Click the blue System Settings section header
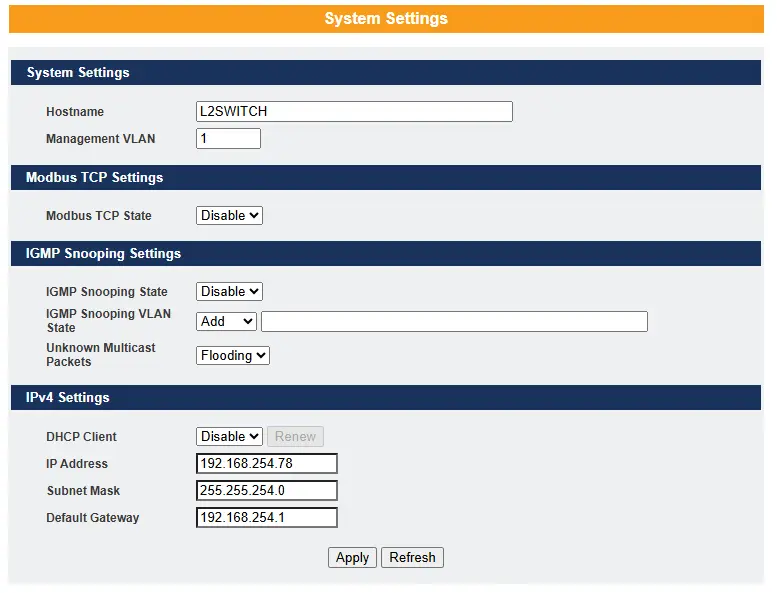The image size is (777, 593). tap(386, 72)
